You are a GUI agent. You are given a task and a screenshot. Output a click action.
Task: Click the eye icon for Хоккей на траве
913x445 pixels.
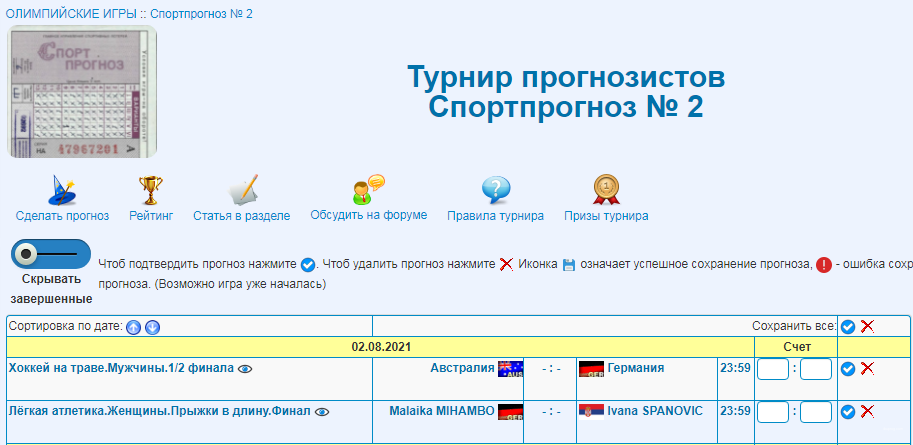tap(245, 369)
